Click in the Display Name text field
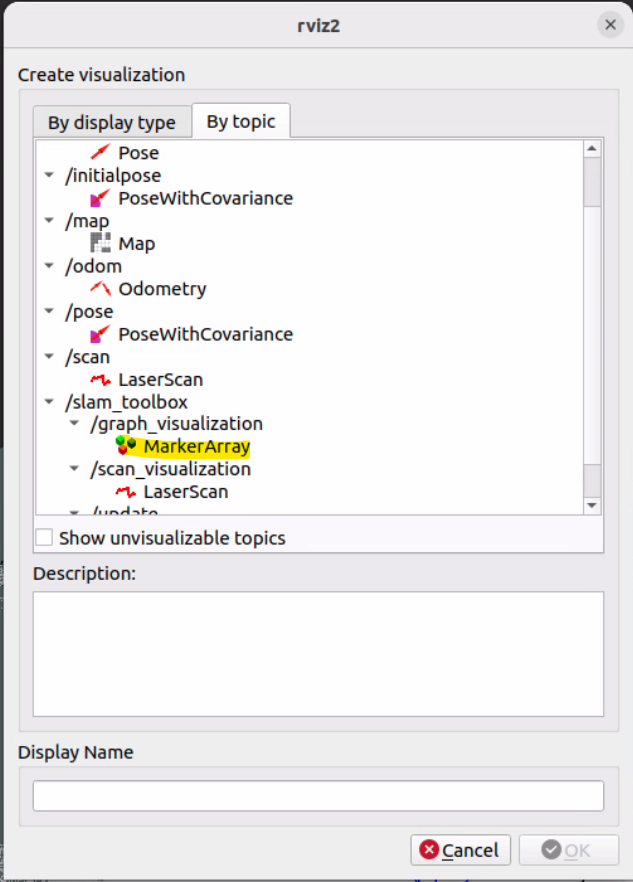This screenshot has height=882, width=633. point(318,796)
